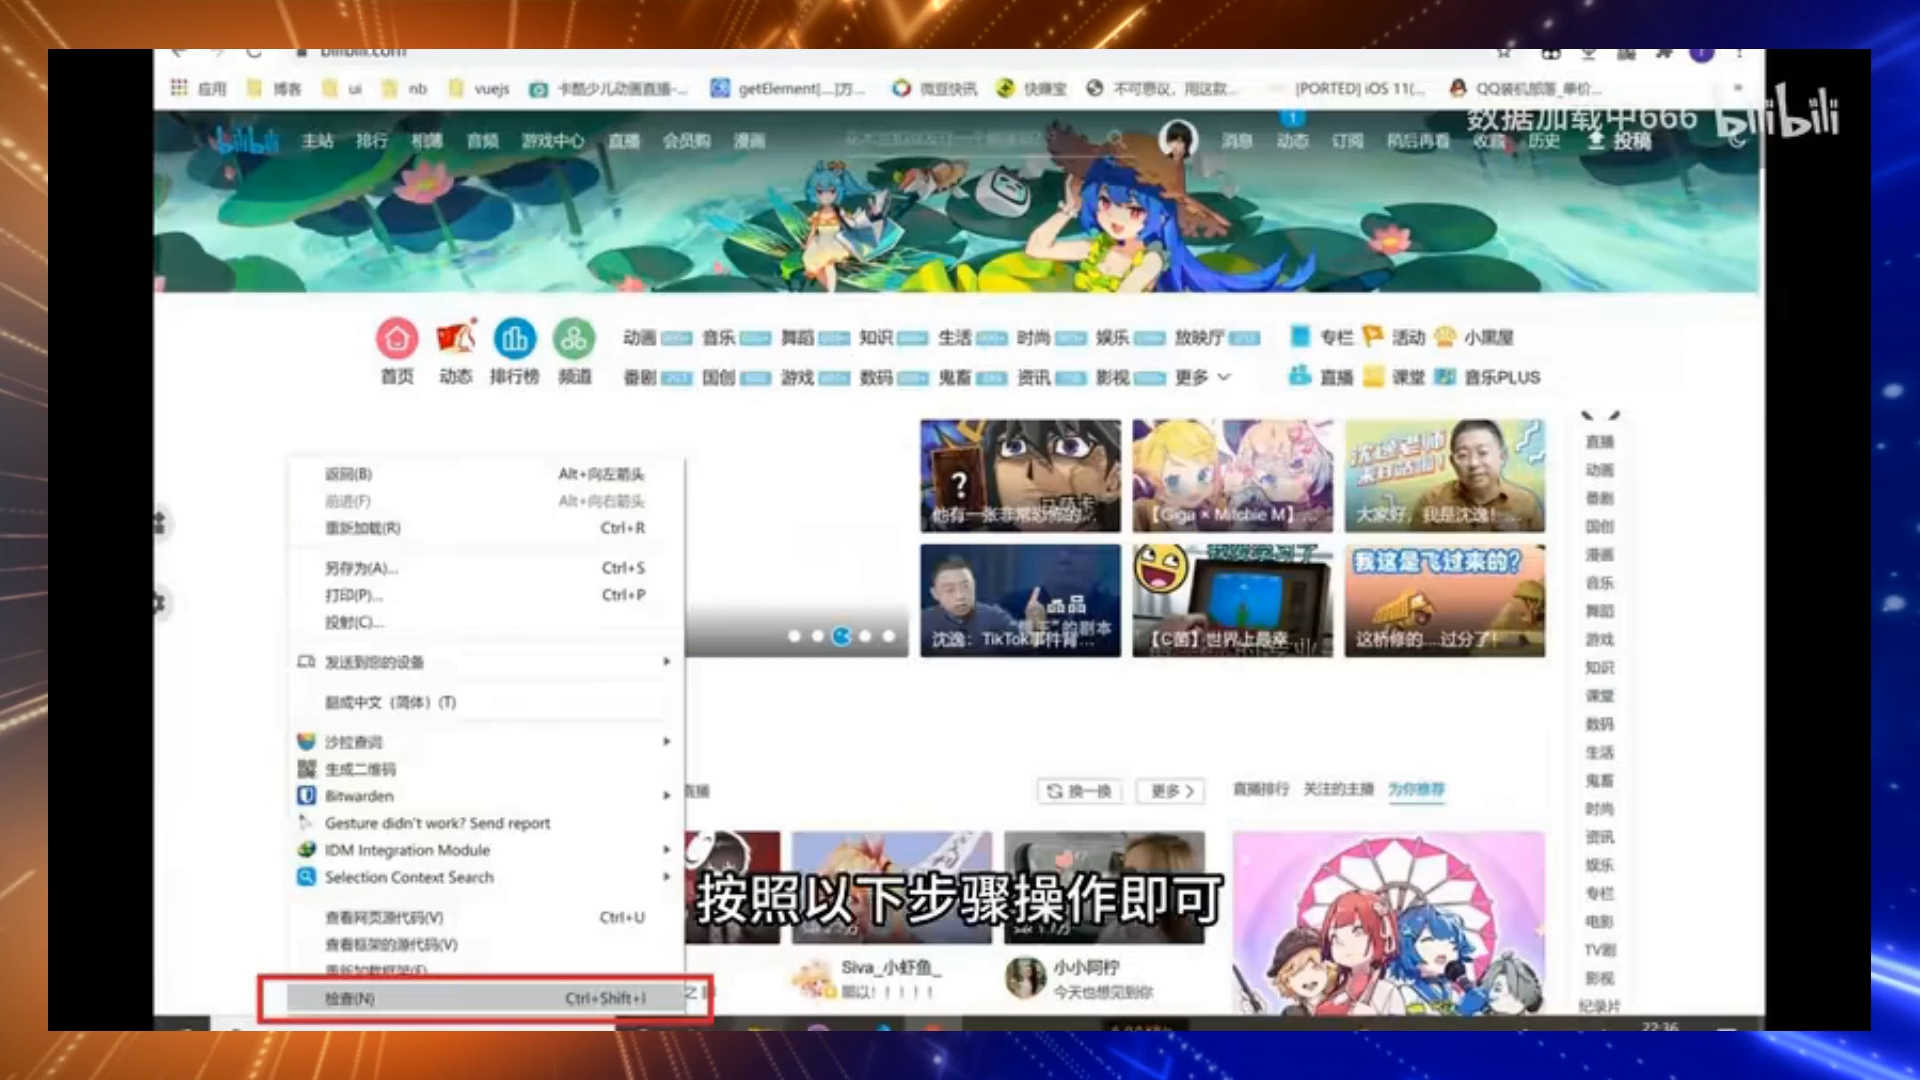The height and width of the screenshot is (1080, 1920).
Task: Choose 另存为(A)... from context menu
Action: coord(486,568)
